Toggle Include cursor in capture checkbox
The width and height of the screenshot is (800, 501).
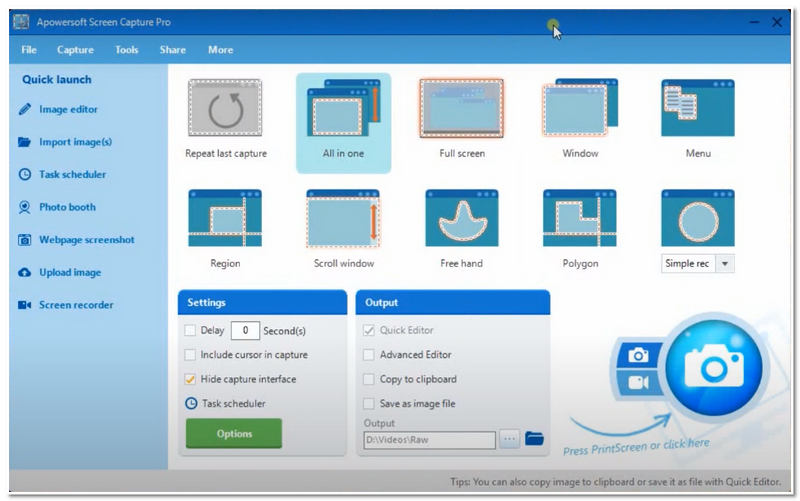click(x=191, y=355)
